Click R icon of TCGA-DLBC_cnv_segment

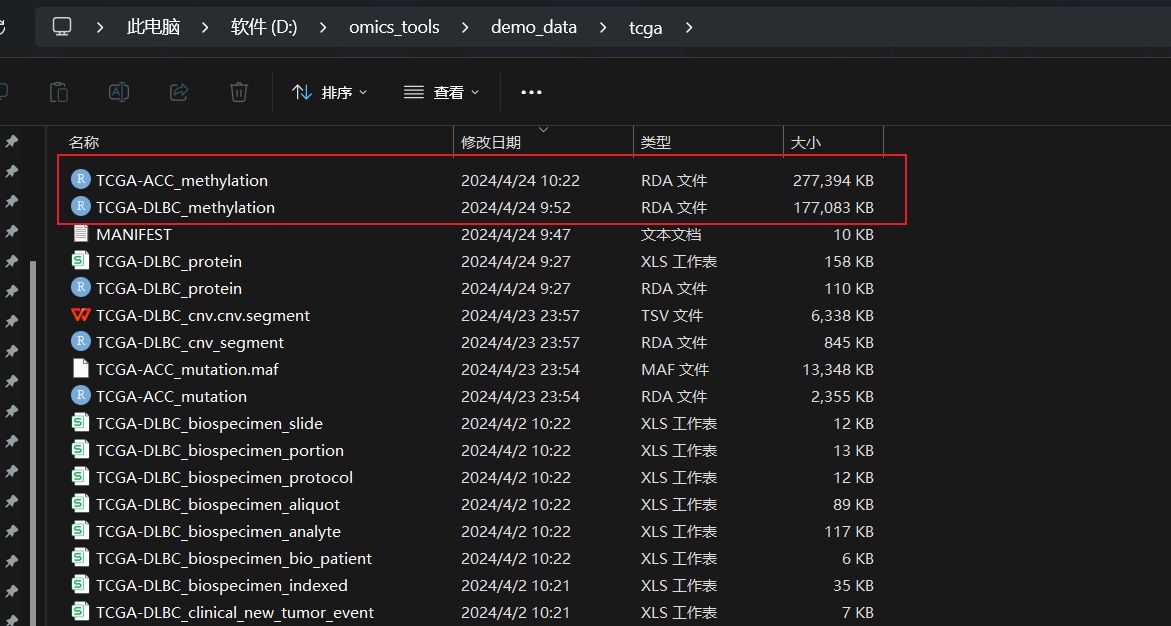pos(81,341)
